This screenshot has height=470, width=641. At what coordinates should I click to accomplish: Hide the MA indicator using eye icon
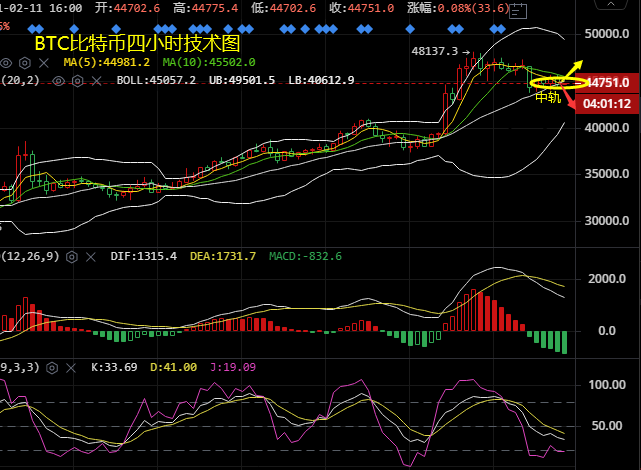[8, 62]
